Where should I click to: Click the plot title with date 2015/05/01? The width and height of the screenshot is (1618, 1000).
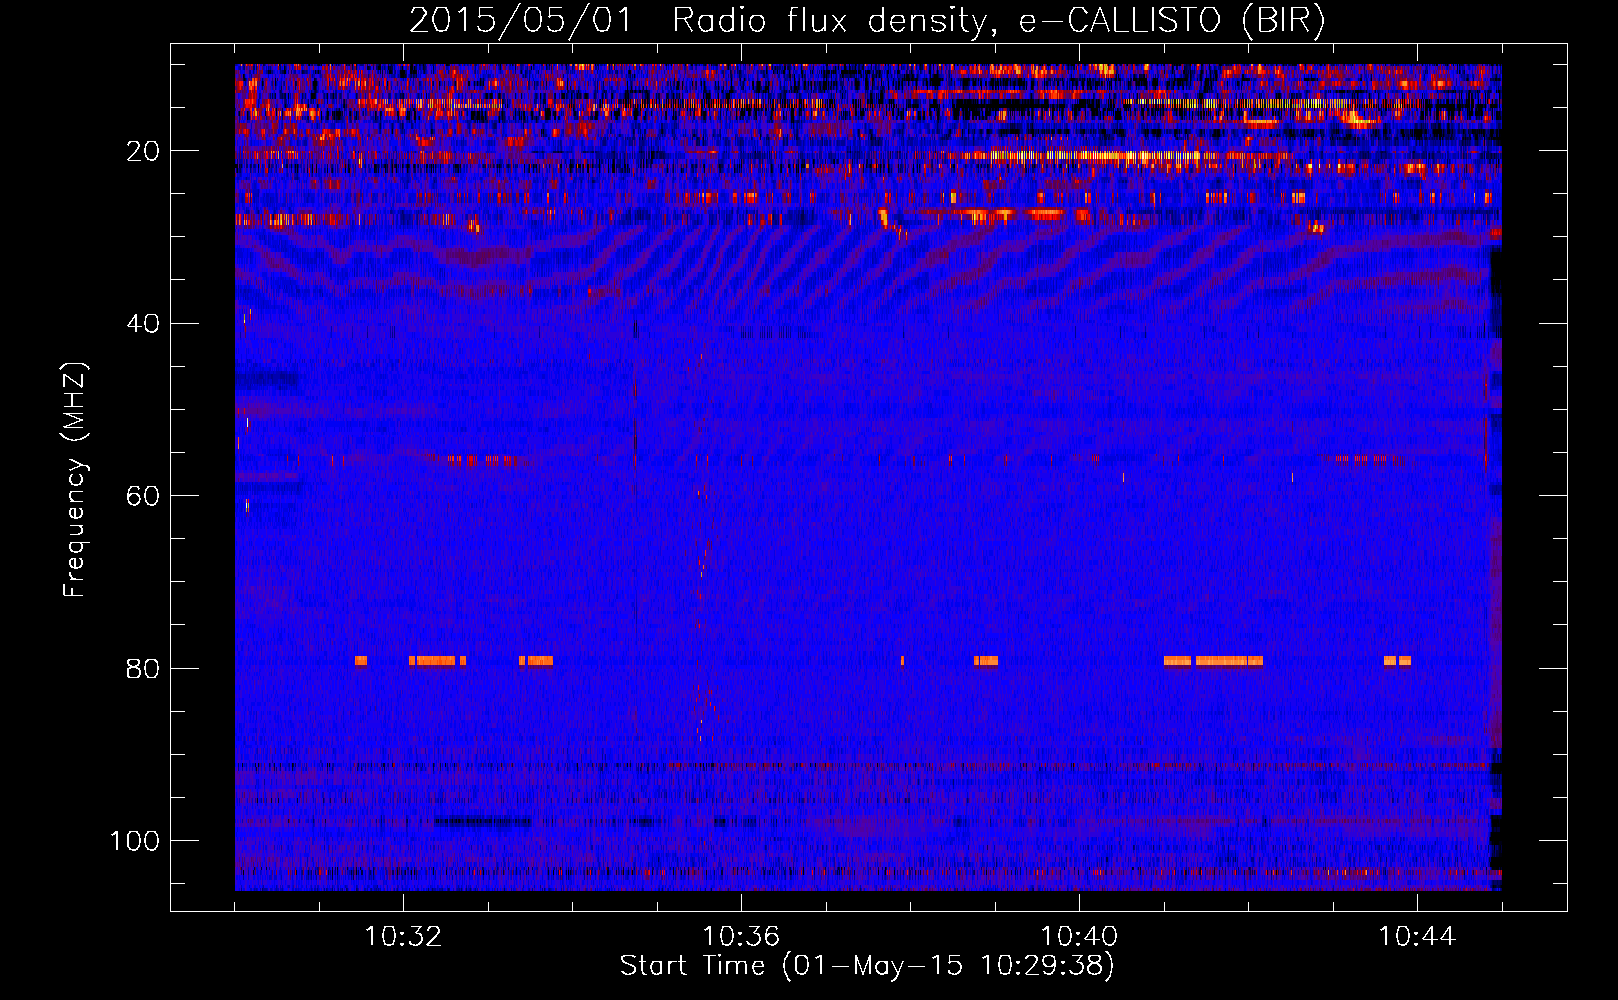coord(867,21)
